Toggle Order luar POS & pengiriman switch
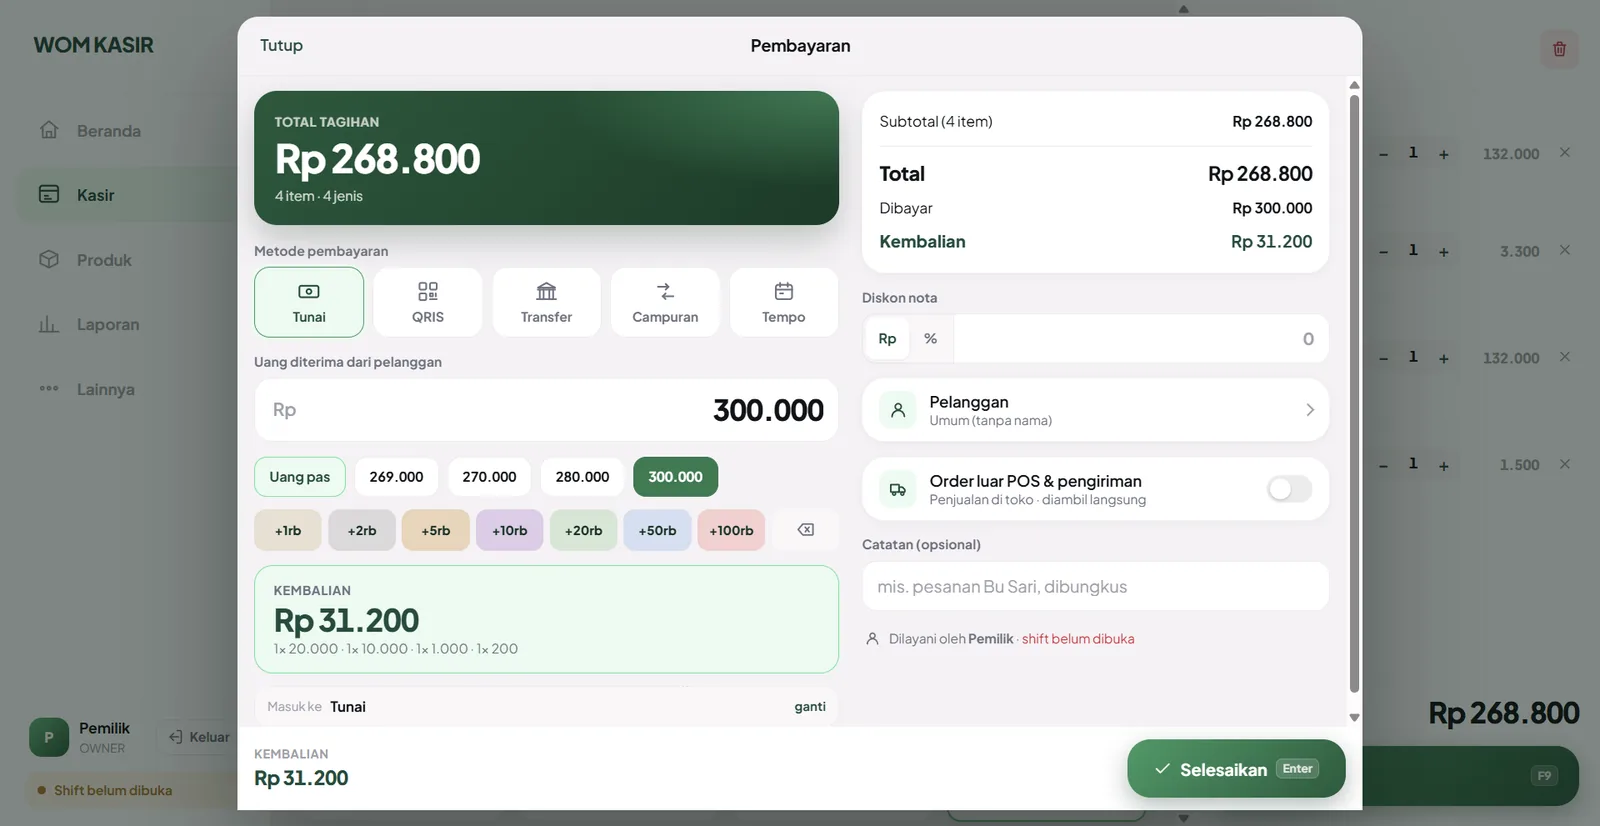 click(1289, 489)
